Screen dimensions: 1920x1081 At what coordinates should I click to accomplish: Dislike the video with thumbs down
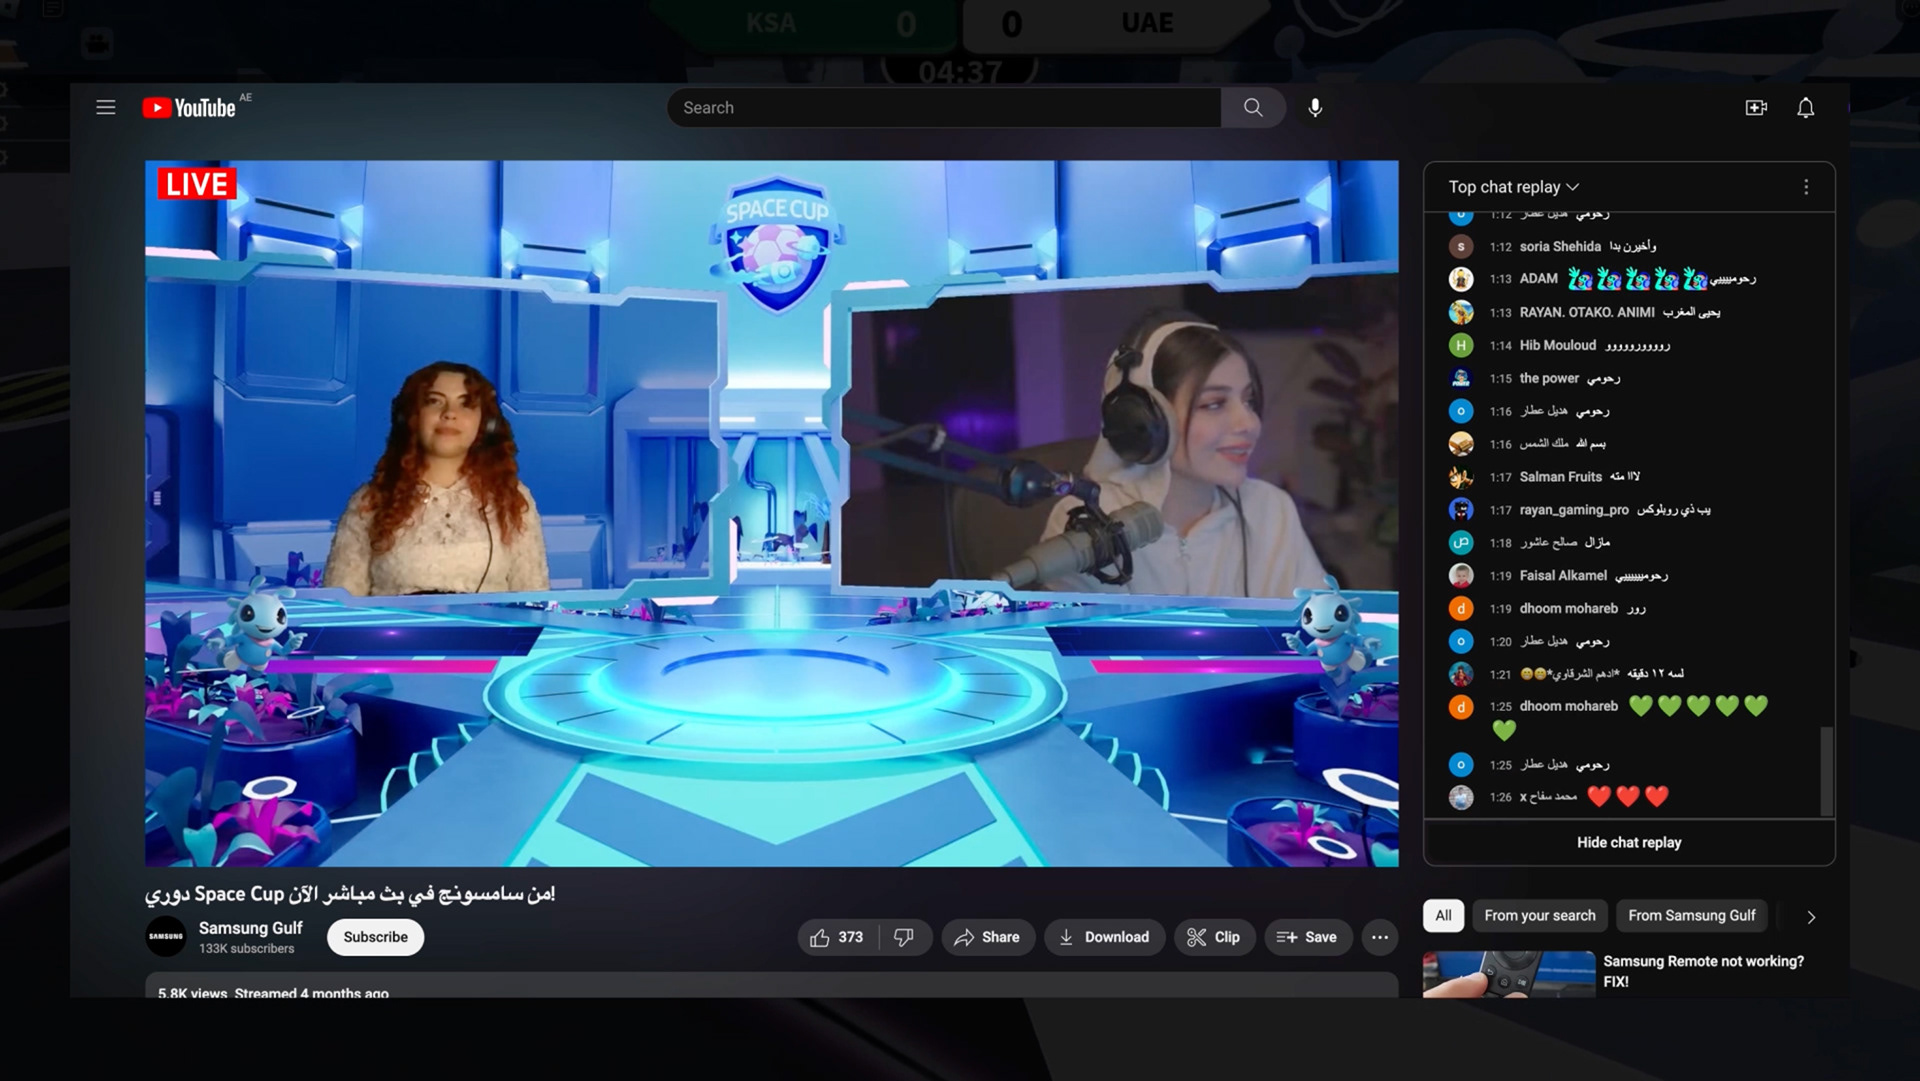[904, 937]
